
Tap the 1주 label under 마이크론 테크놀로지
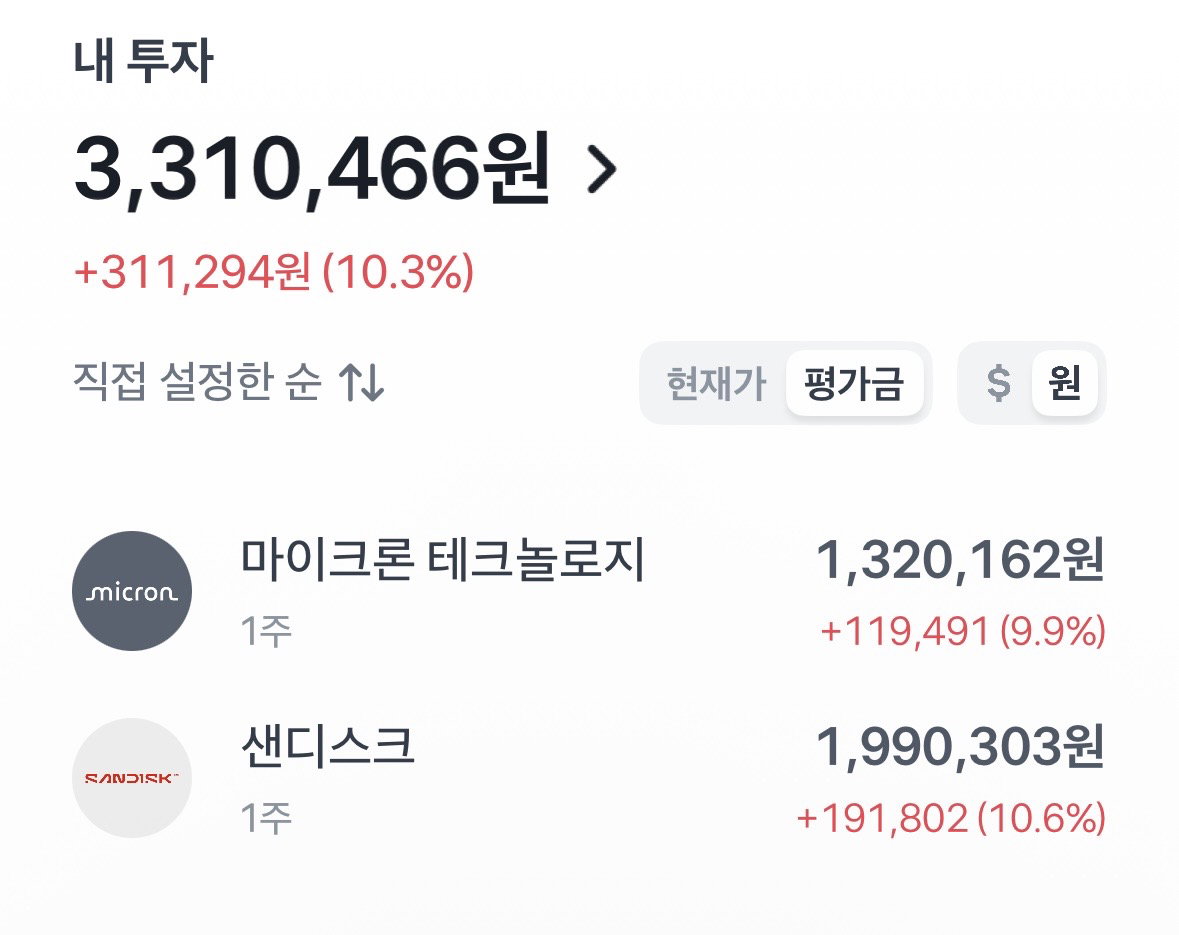click(x=266, y=630)
